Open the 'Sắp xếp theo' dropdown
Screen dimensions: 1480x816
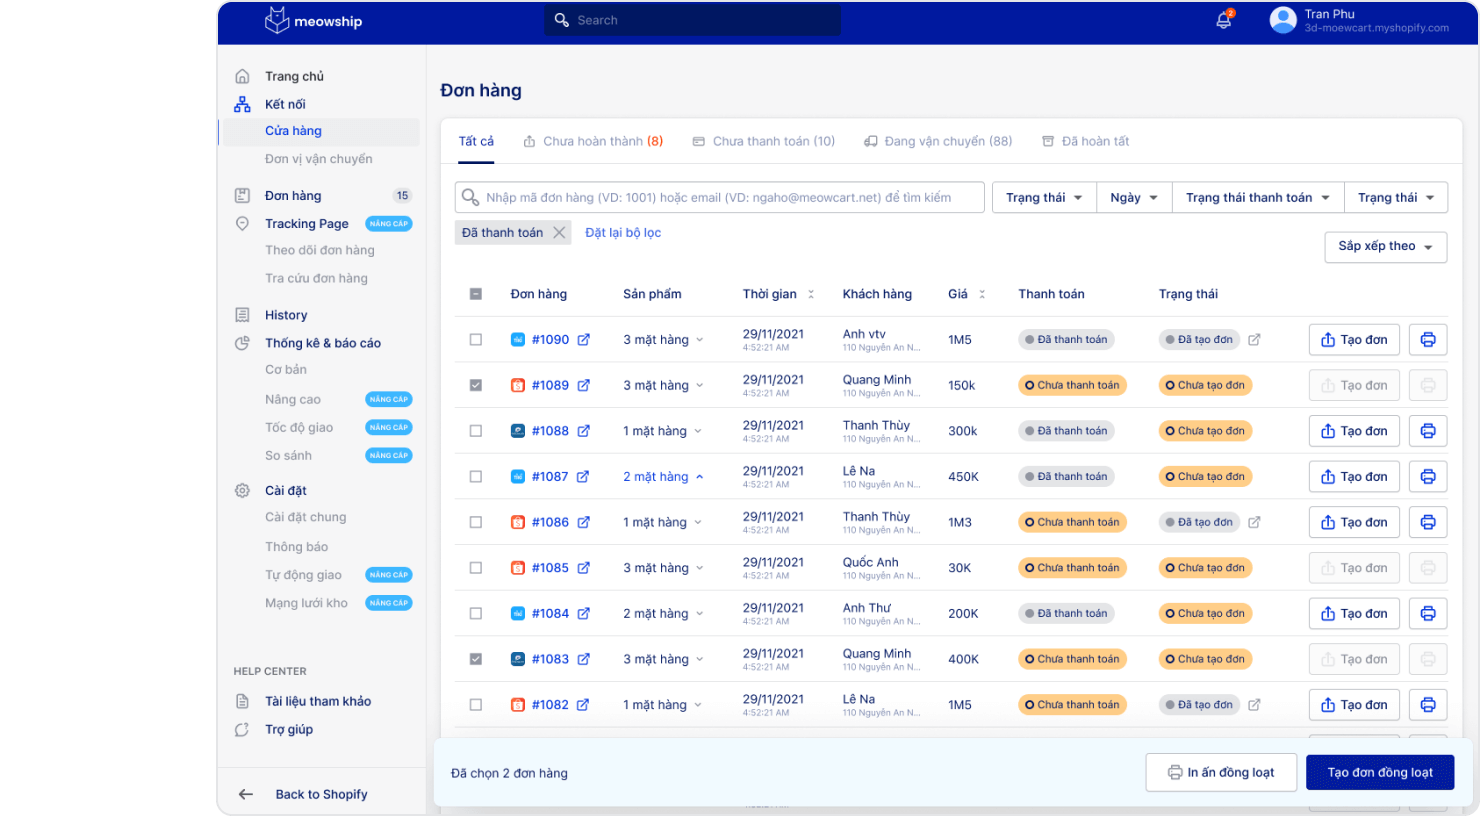pyautogui.click(x=1385, y=247)
